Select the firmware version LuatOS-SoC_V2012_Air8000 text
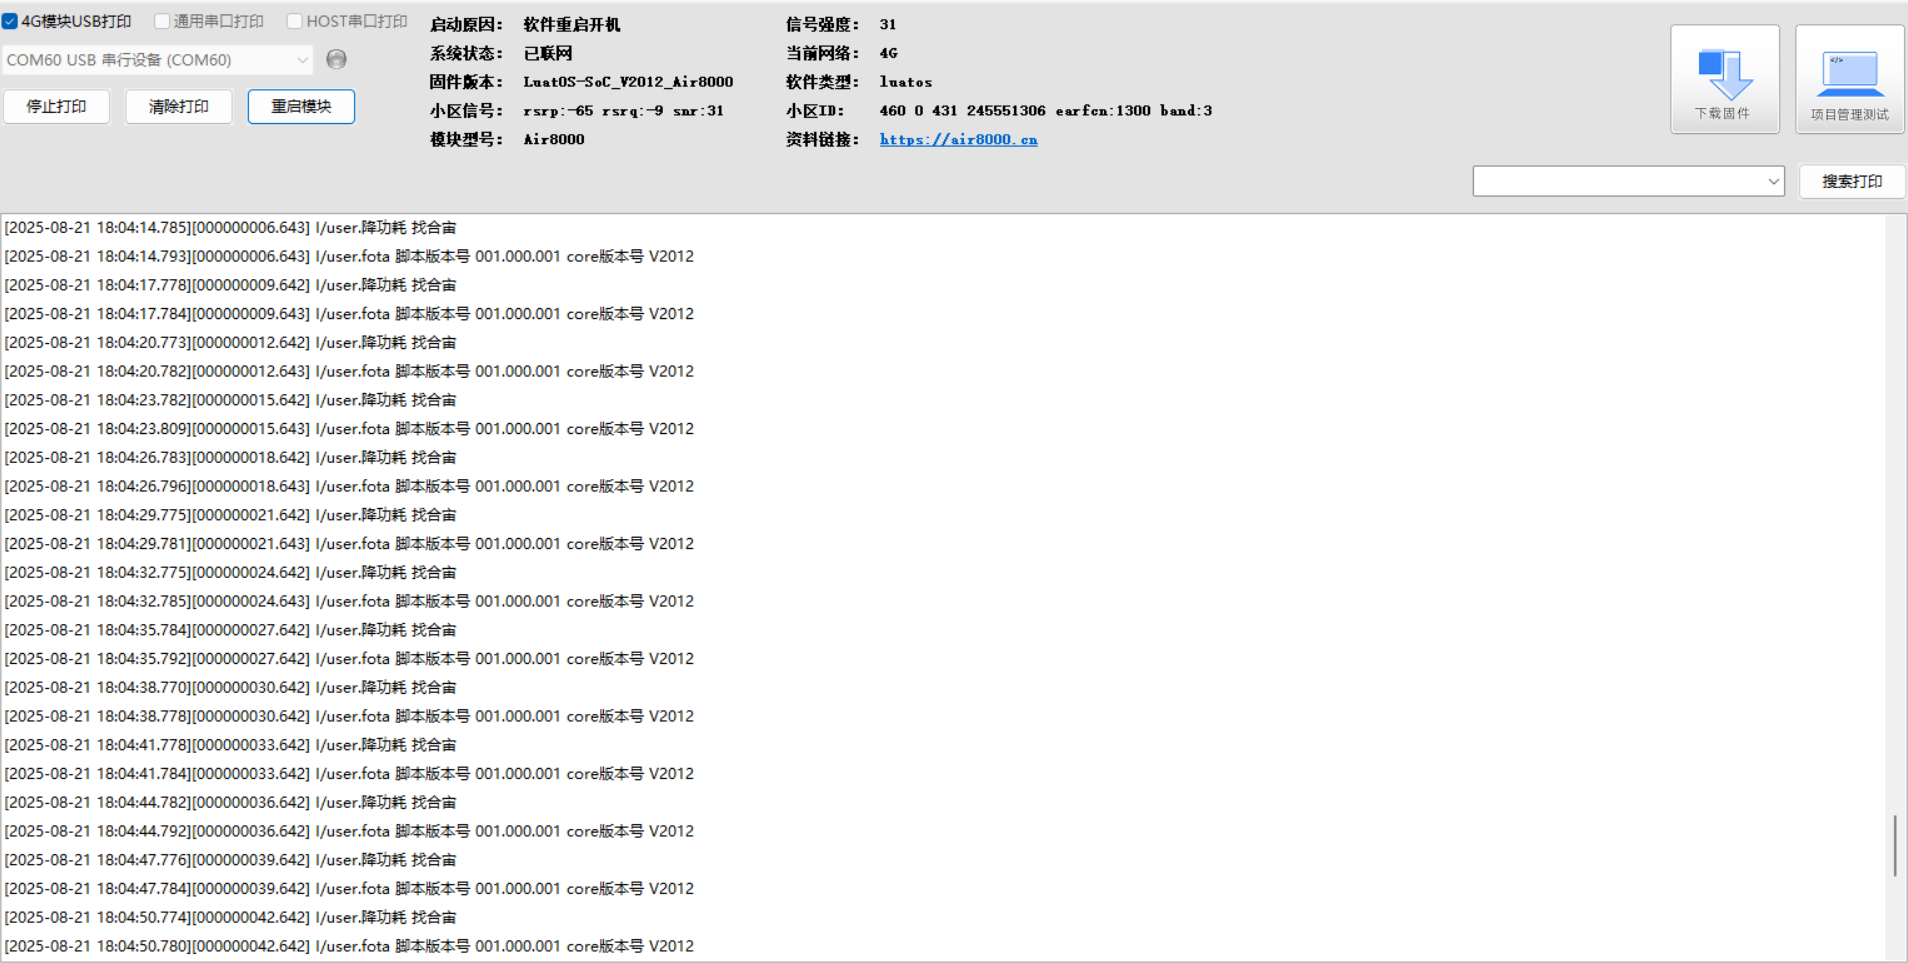 (628, 82)
